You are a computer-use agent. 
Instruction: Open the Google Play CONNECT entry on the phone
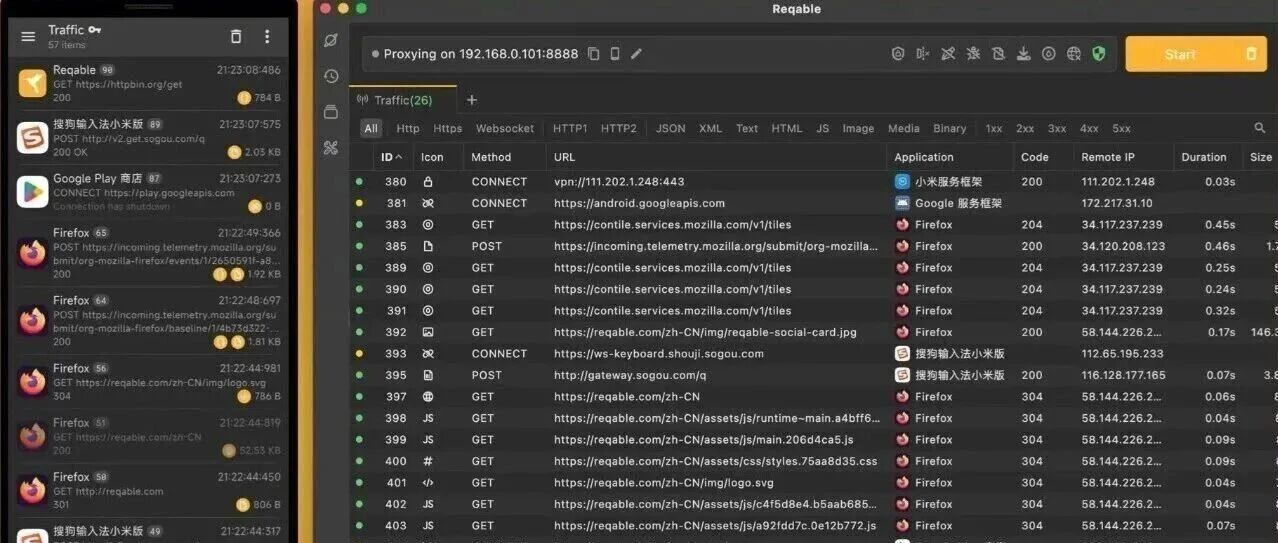(x=150, y=192)
